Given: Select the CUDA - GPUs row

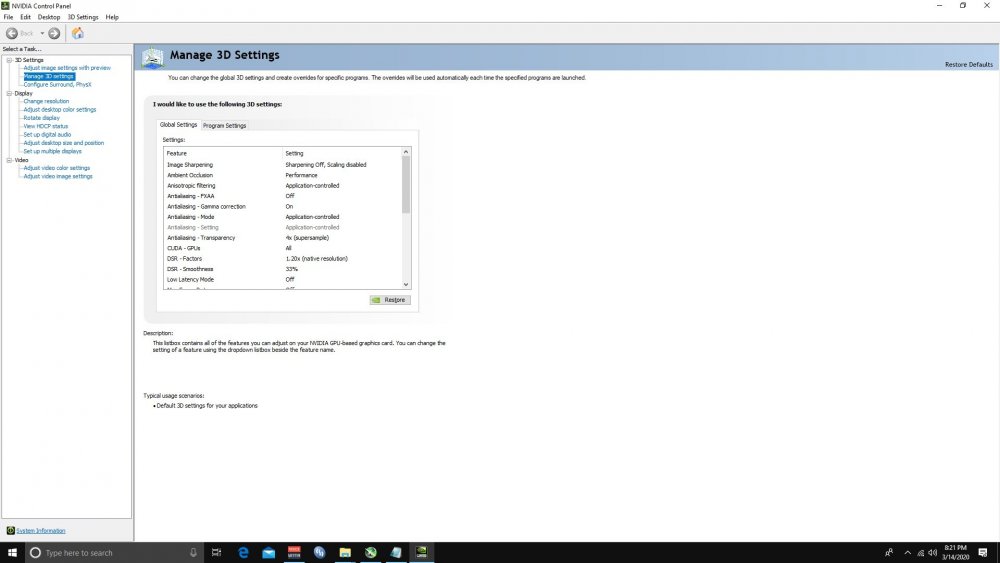Looking at the screenshot, I should [283, 248].
